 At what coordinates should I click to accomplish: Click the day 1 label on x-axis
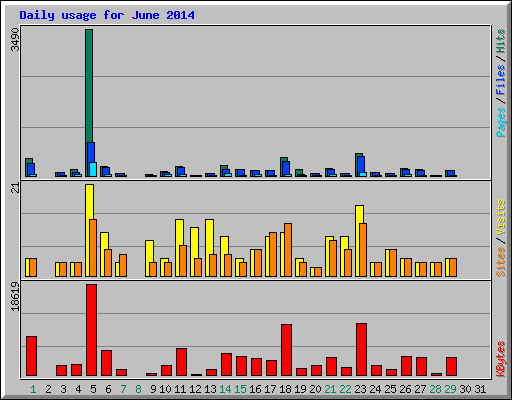pyautogui.click(x=33, y=389)
